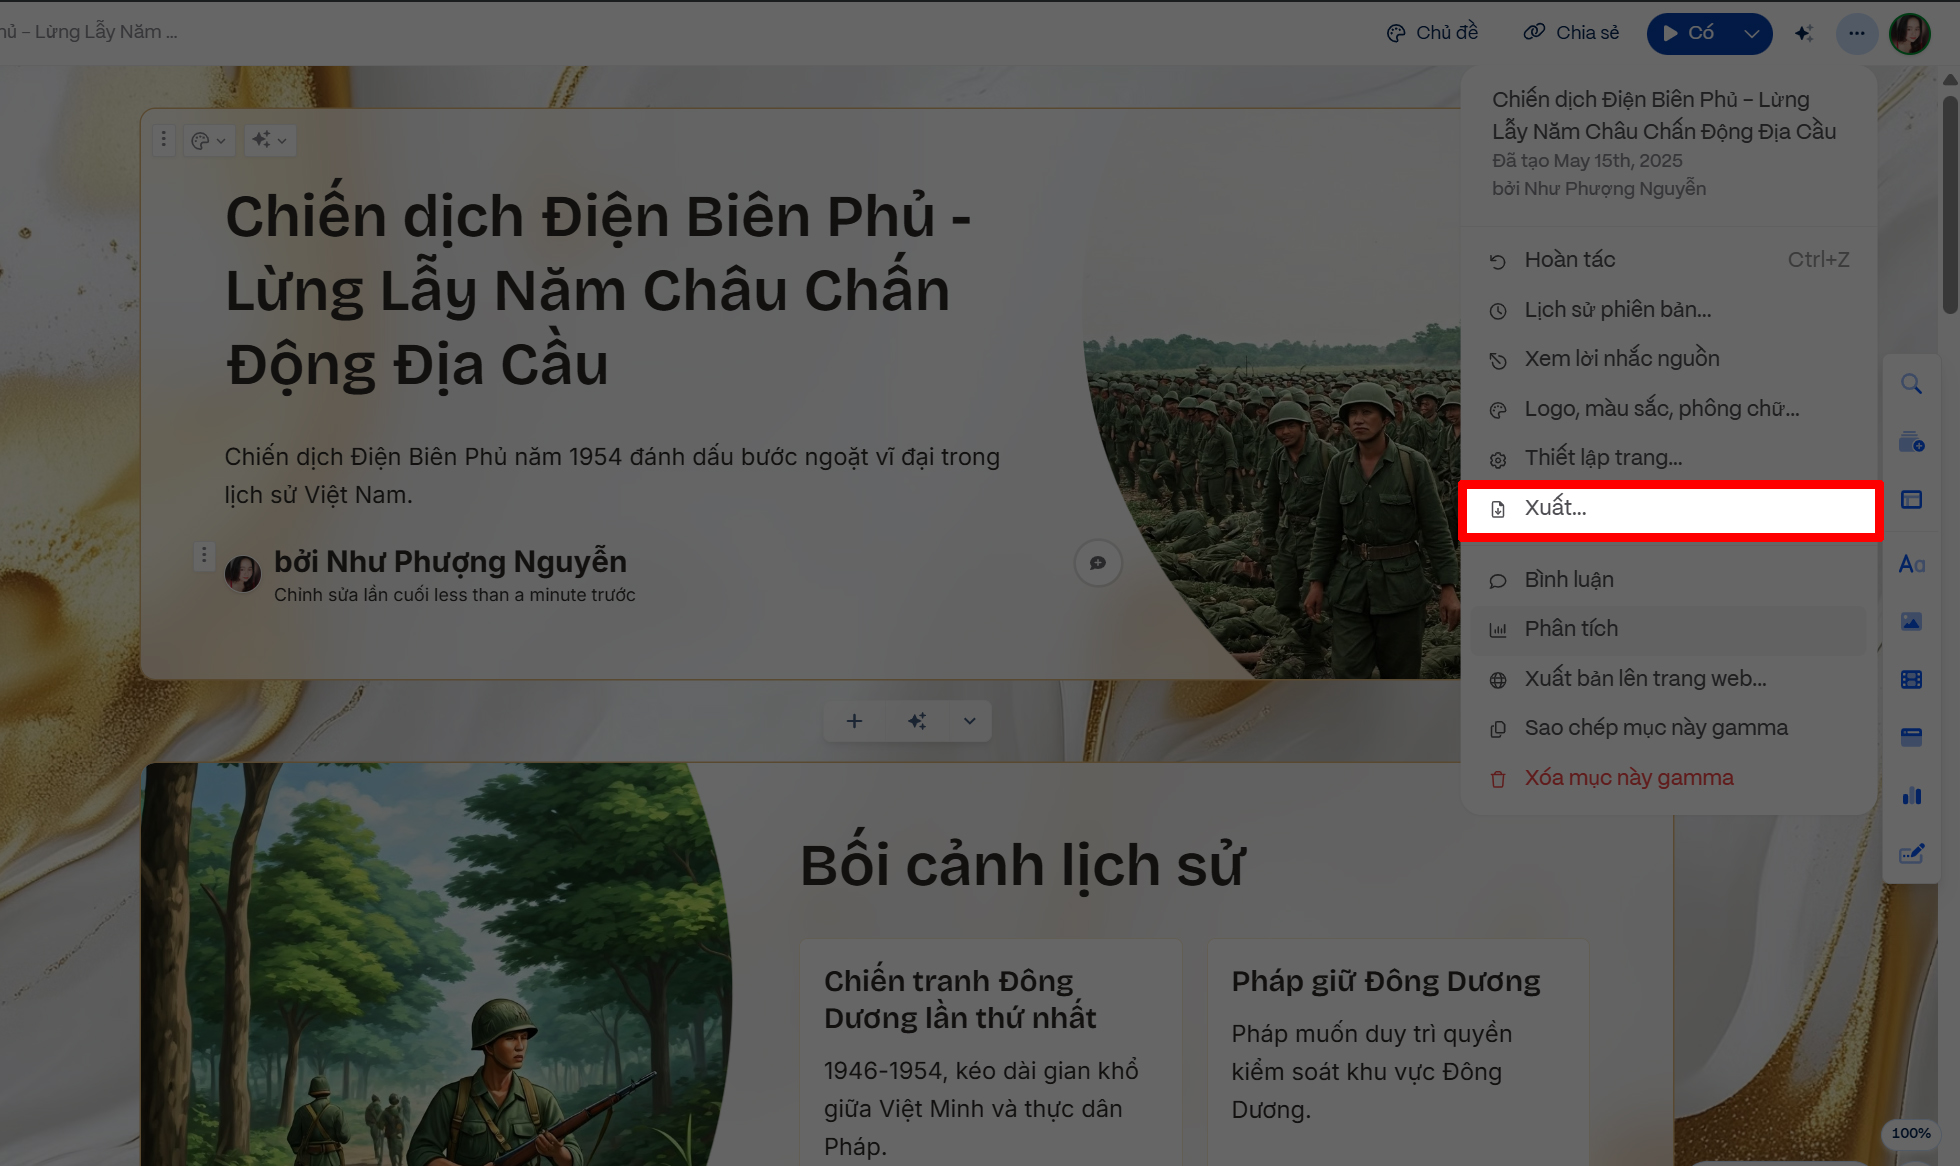Screen dimensions: 1960x1166
Task: Click the Chia sẻ share button
Action: 1571,33
